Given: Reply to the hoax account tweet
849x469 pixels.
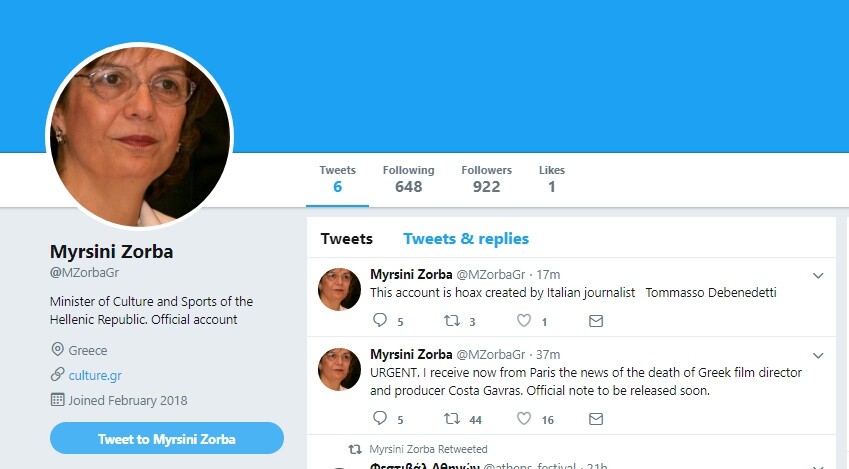Looking at the screenshot, I should coord(379,321).
